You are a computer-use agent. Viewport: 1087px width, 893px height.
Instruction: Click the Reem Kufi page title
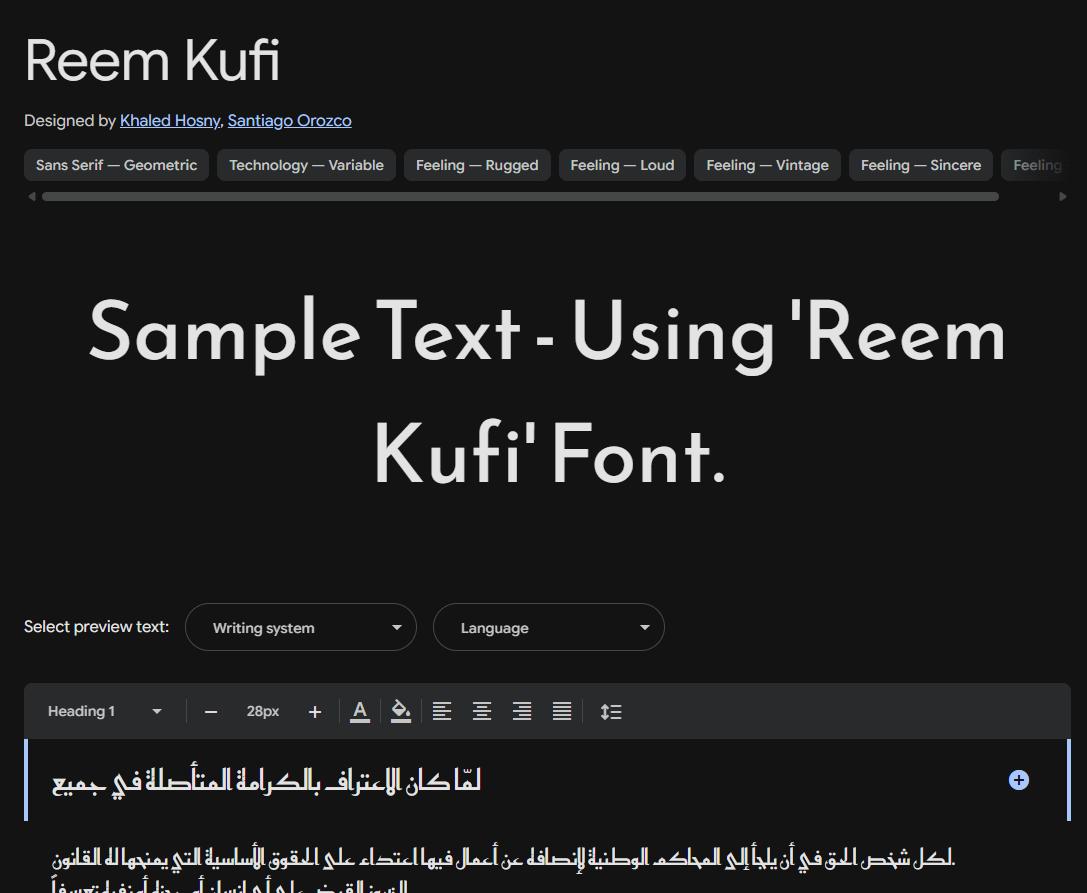[153, 61]
